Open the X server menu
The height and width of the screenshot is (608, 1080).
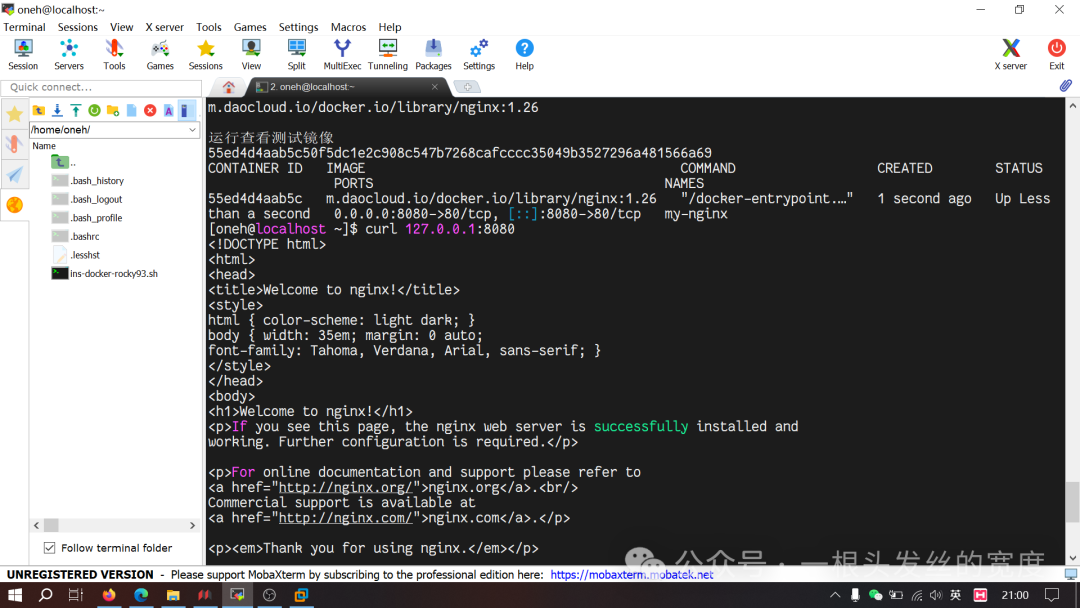164,27
